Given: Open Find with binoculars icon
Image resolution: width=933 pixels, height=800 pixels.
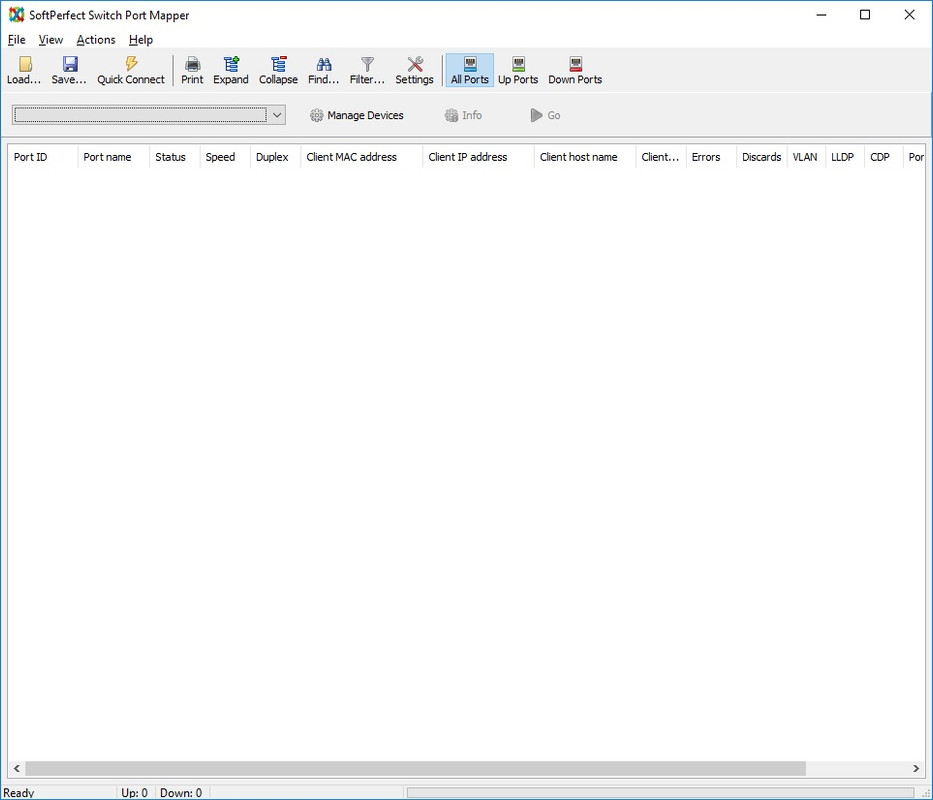Looking at the screenshot, I should [323, 70].
